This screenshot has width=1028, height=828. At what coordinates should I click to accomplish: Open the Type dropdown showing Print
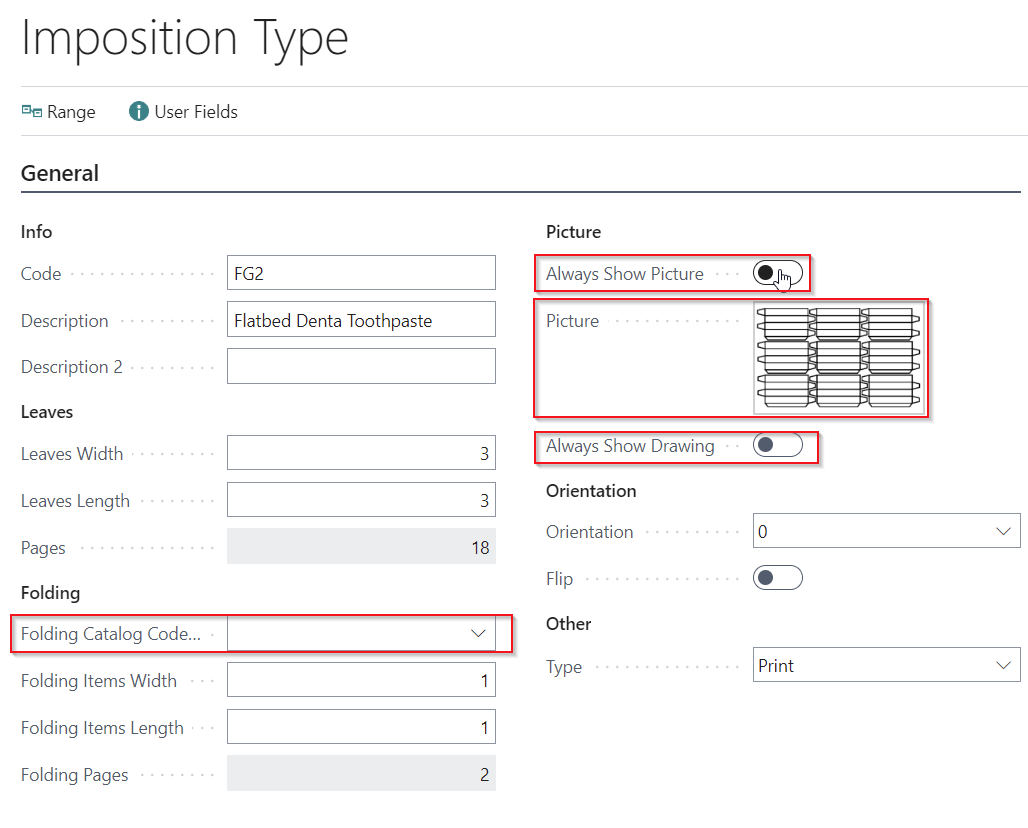tap(1003, 666)
